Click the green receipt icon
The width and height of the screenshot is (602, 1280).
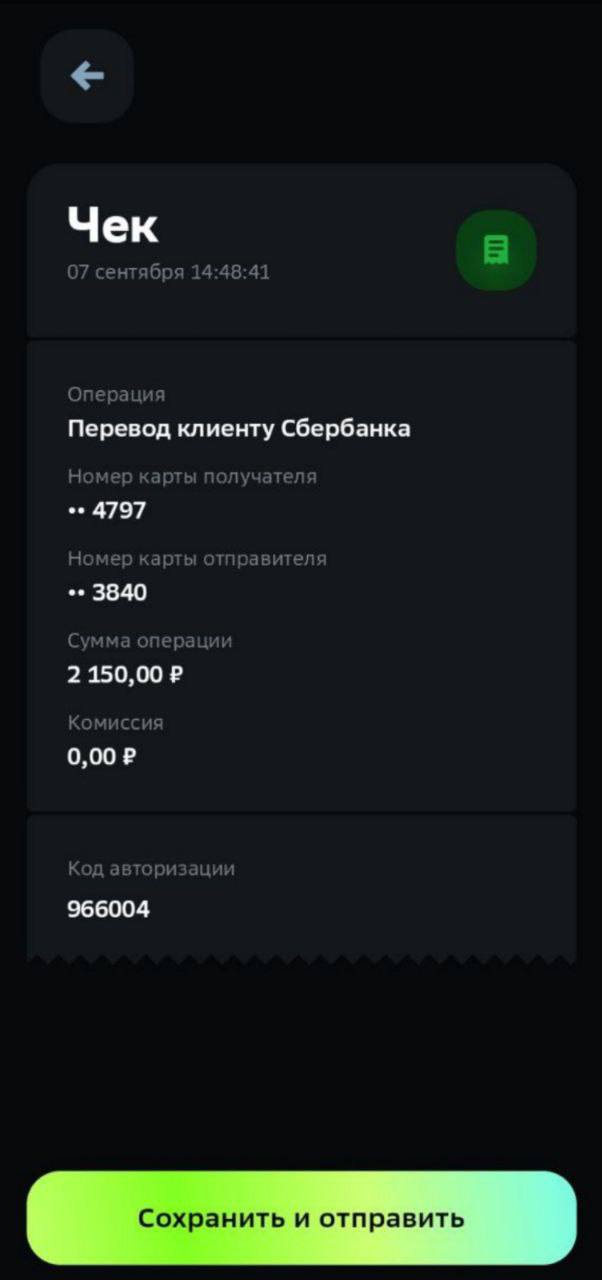coord(496,250)
